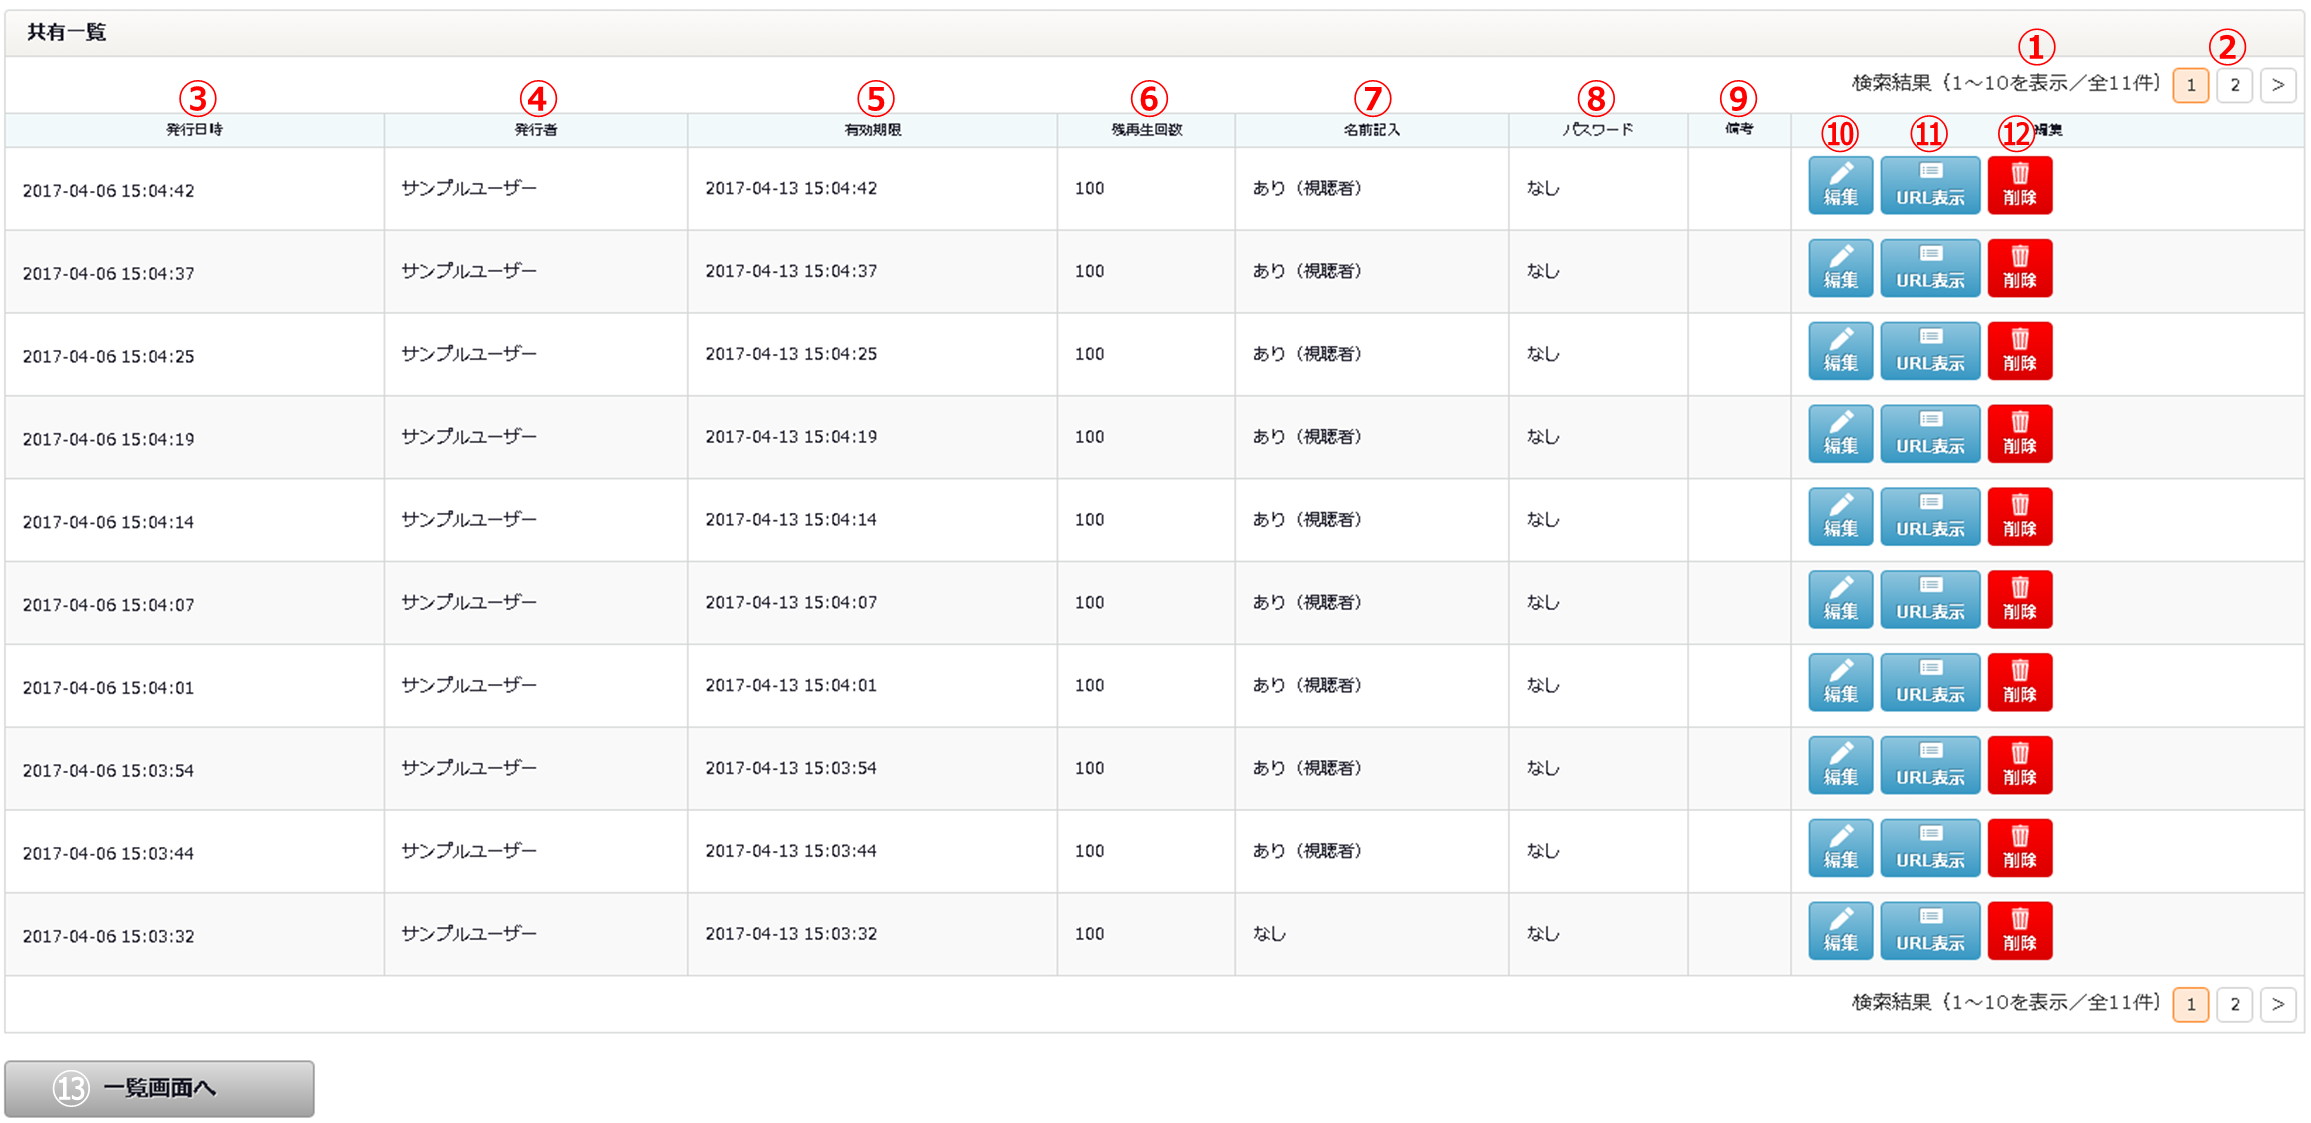Select page 1 in bottom pagination

2190,1005
